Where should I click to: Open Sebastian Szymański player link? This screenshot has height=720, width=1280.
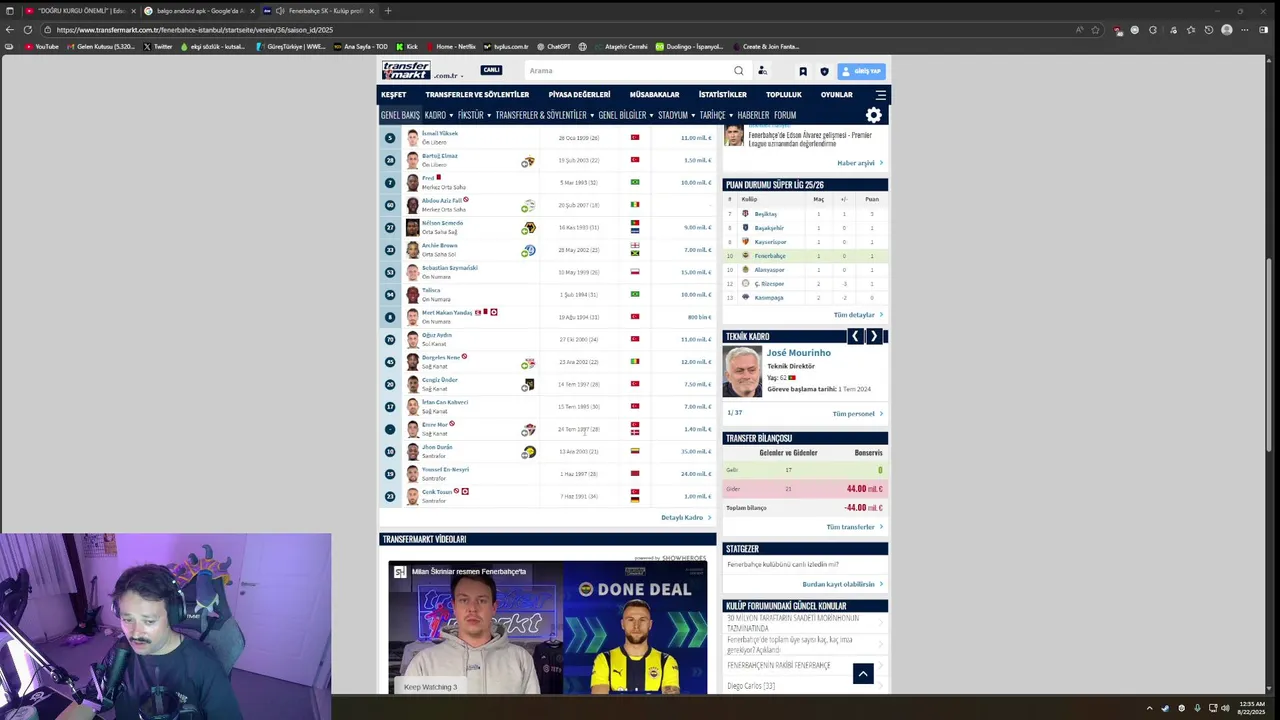tap(450, 268)
